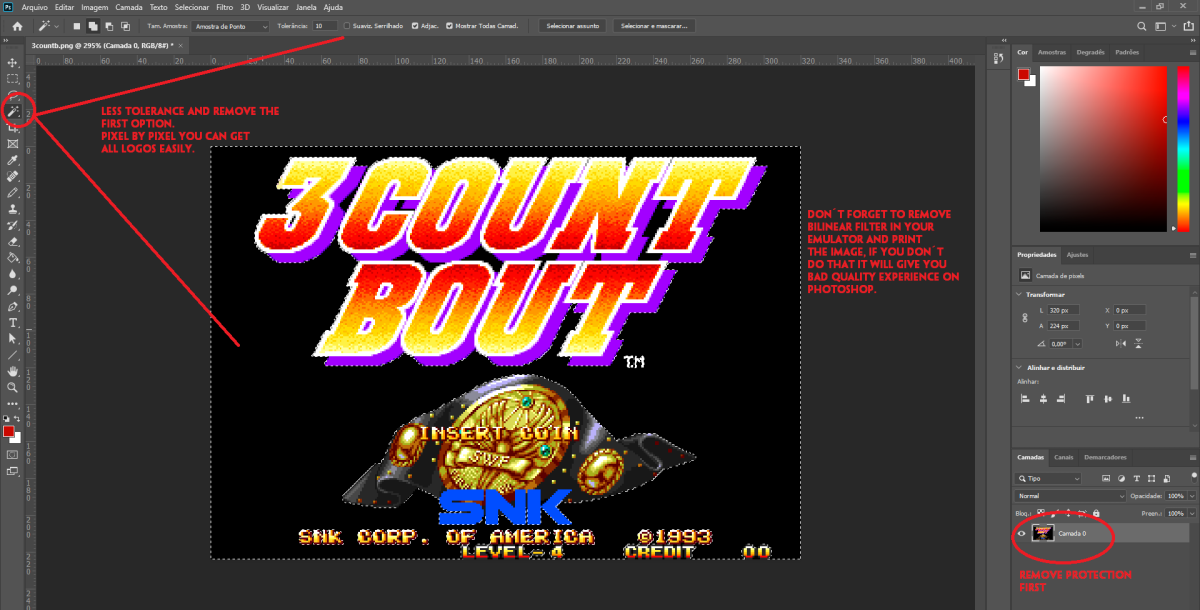Open the layer blend mode Normal dropdown

coord(1071,496)
